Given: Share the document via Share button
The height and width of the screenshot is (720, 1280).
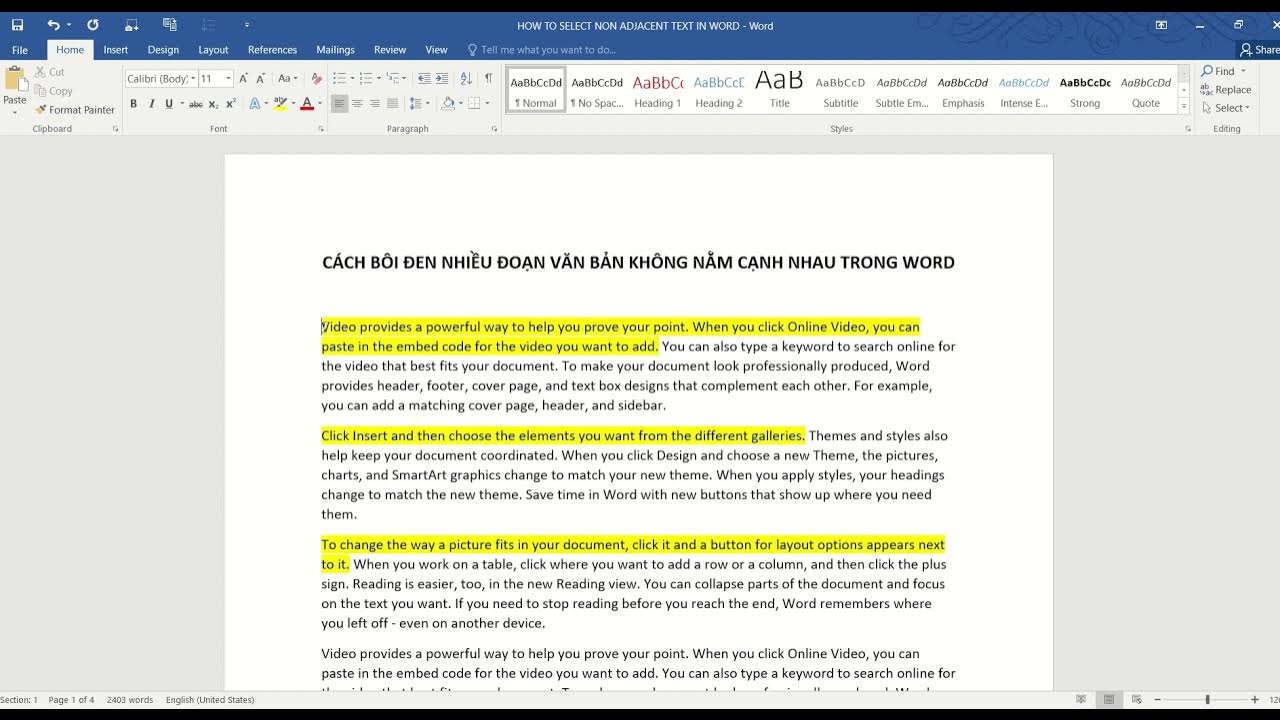Looking at the screenshot, I should pyautogui.click(x=1259, y=50).
